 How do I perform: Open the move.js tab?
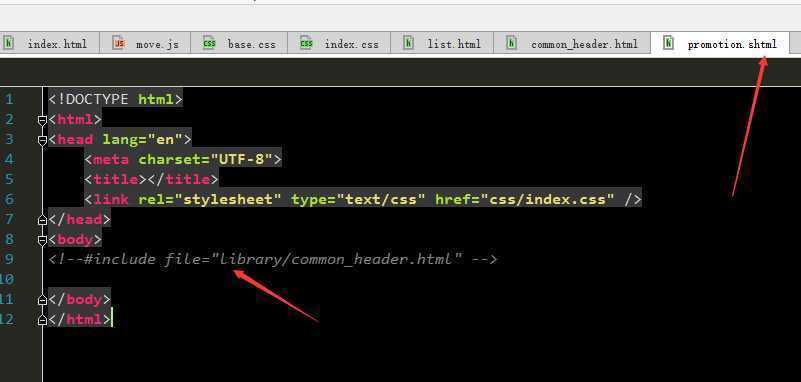[x=145, y=43]
